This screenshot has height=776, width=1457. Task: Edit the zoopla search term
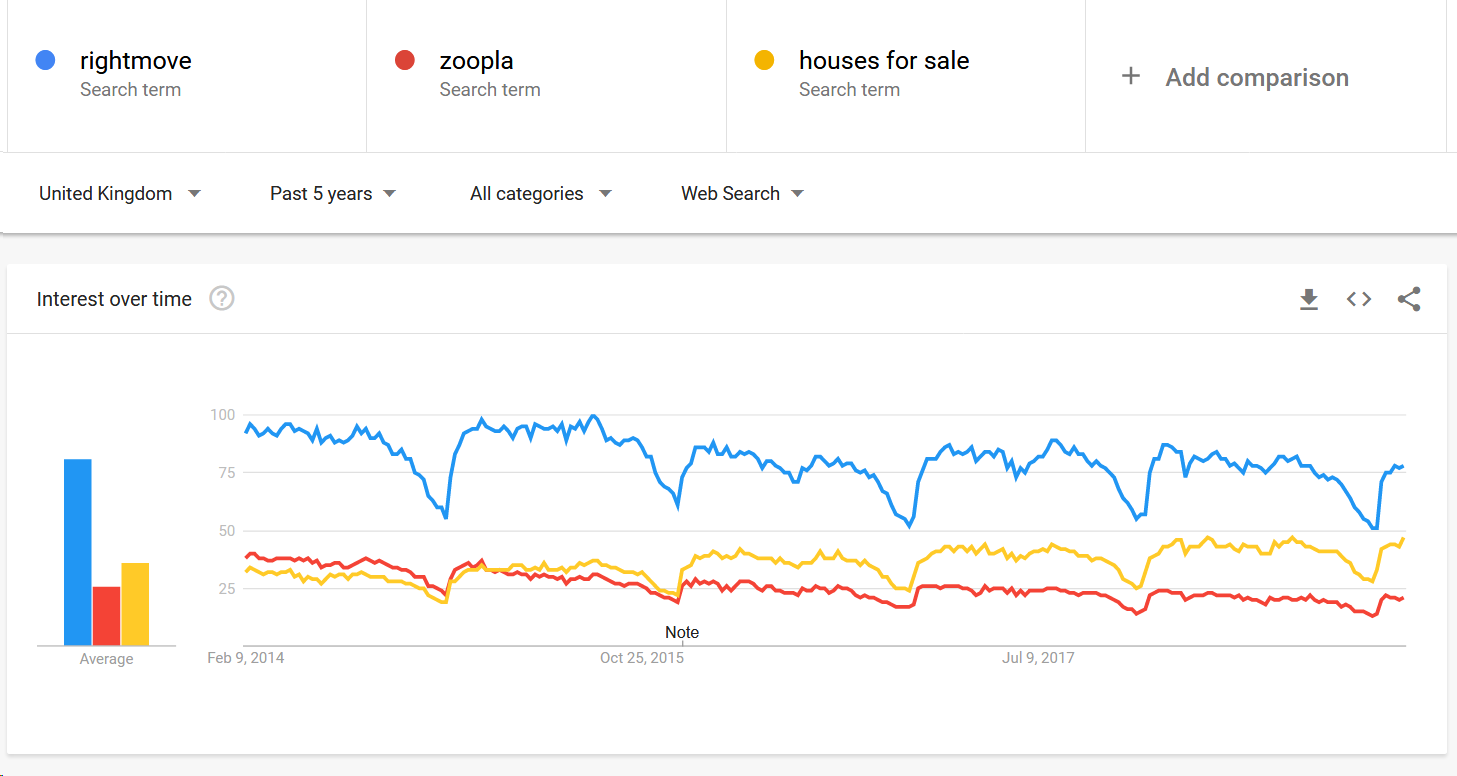tap(477, 61)
